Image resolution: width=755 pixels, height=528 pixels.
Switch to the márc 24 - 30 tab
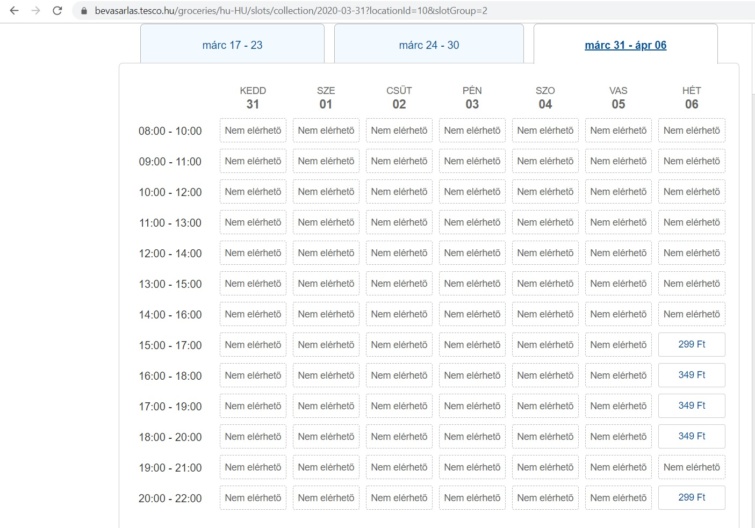428,45
